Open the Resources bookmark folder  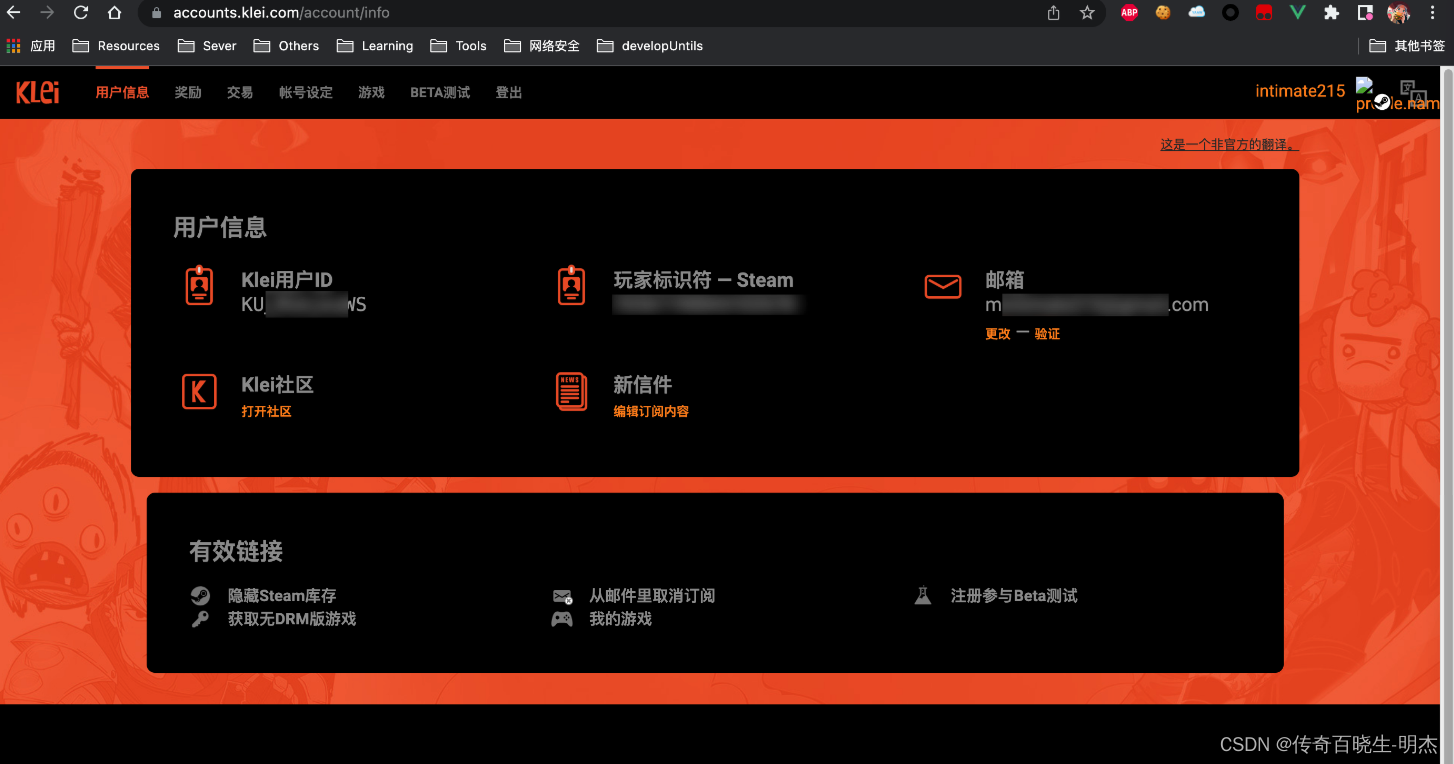coord(116,46)
